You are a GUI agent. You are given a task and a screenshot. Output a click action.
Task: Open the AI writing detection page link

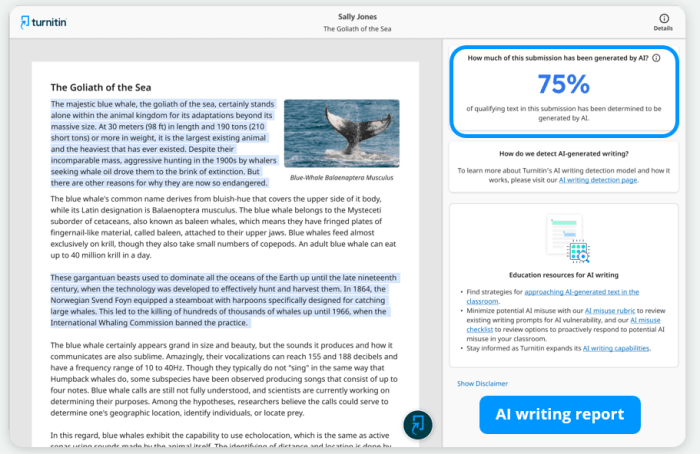[598, 180]
